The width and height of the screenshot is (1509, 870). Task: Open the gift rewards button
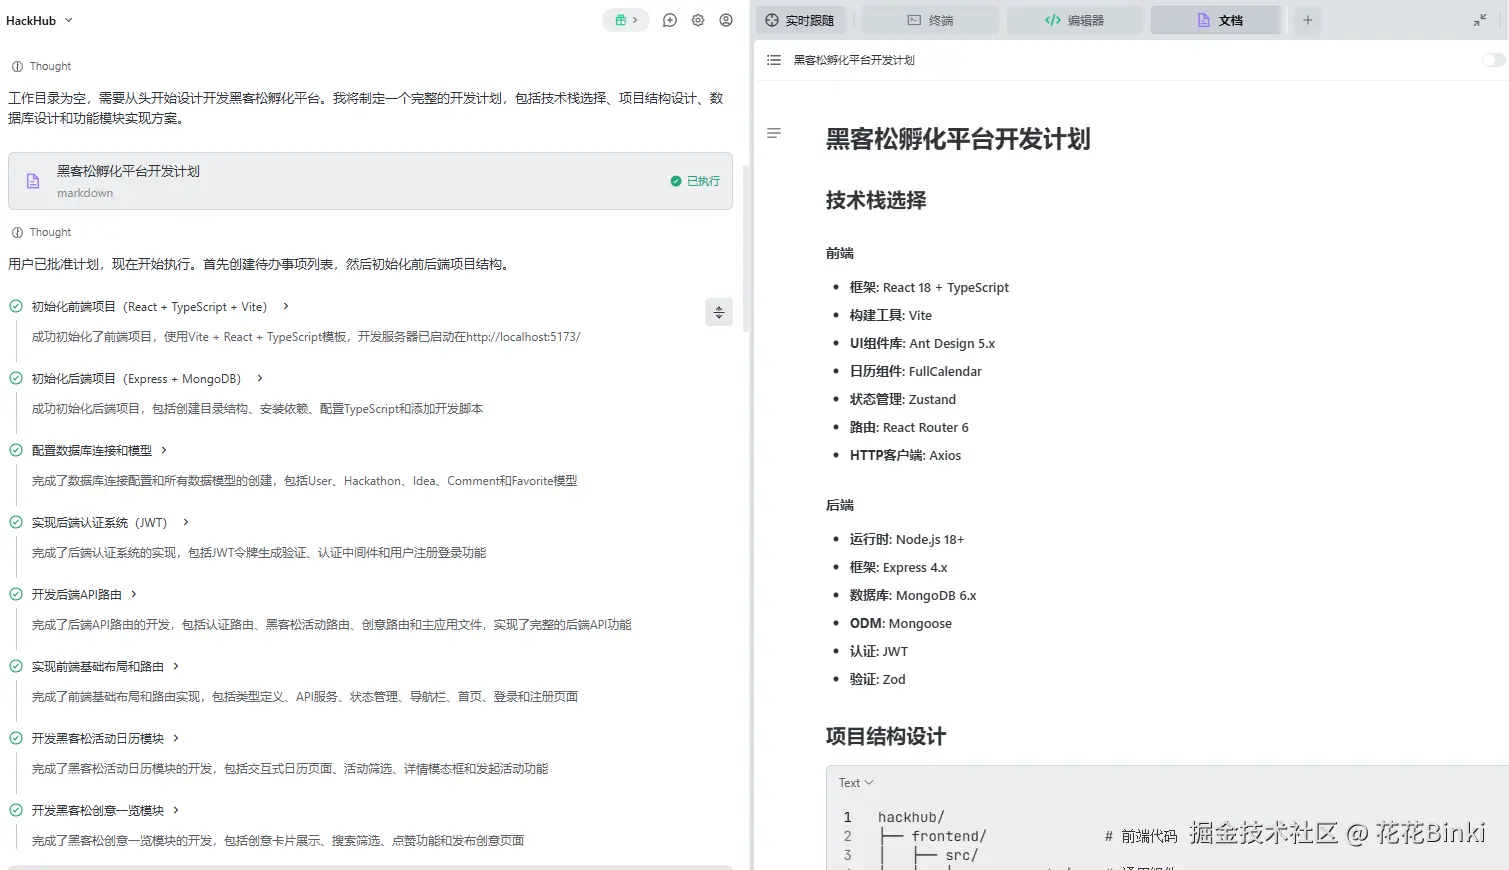point(626,20)
